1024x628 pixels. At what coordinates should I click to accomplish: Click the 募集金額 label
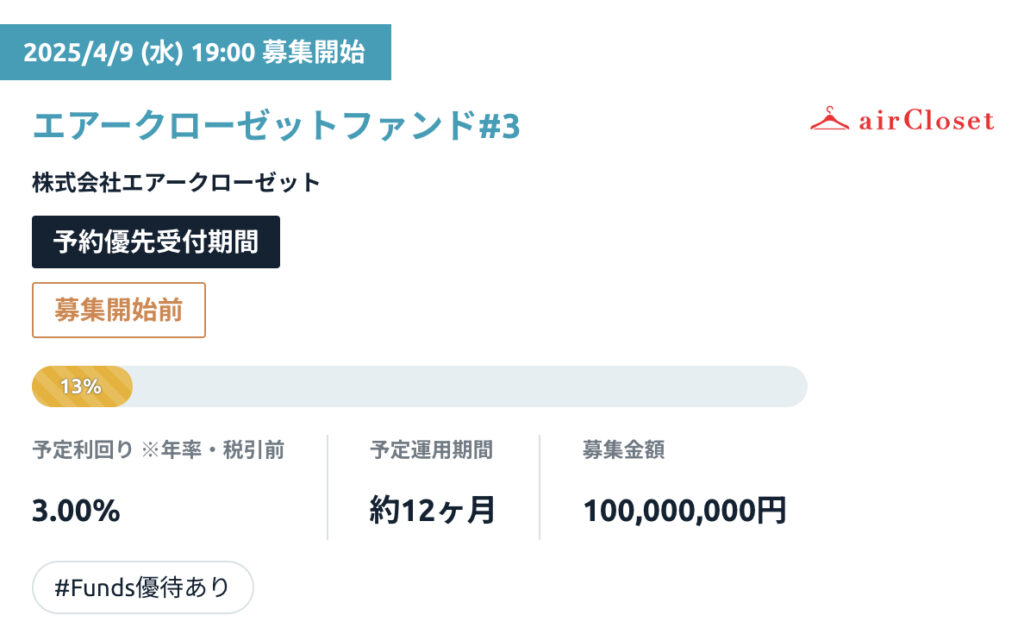click(624, 450)
